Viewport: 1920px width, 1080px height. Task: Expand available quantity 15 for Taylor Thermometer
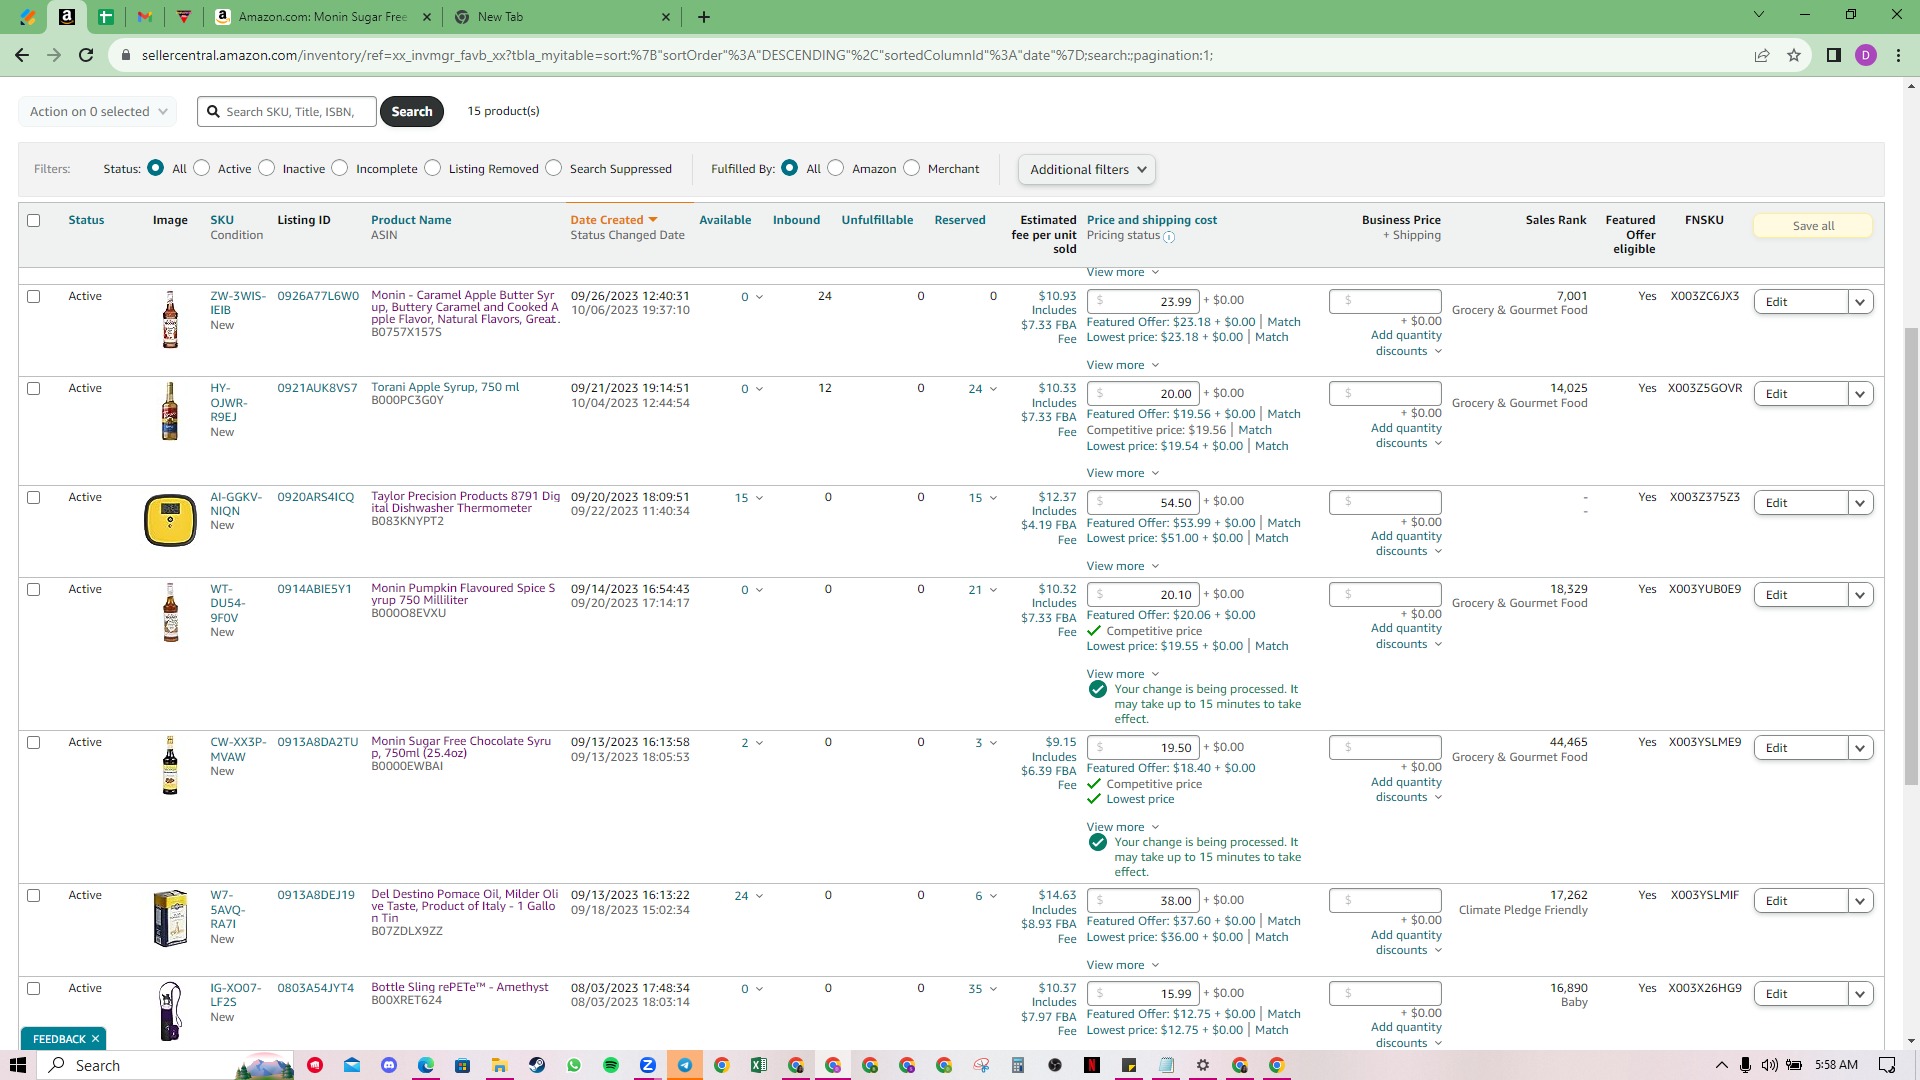(749, 498)
